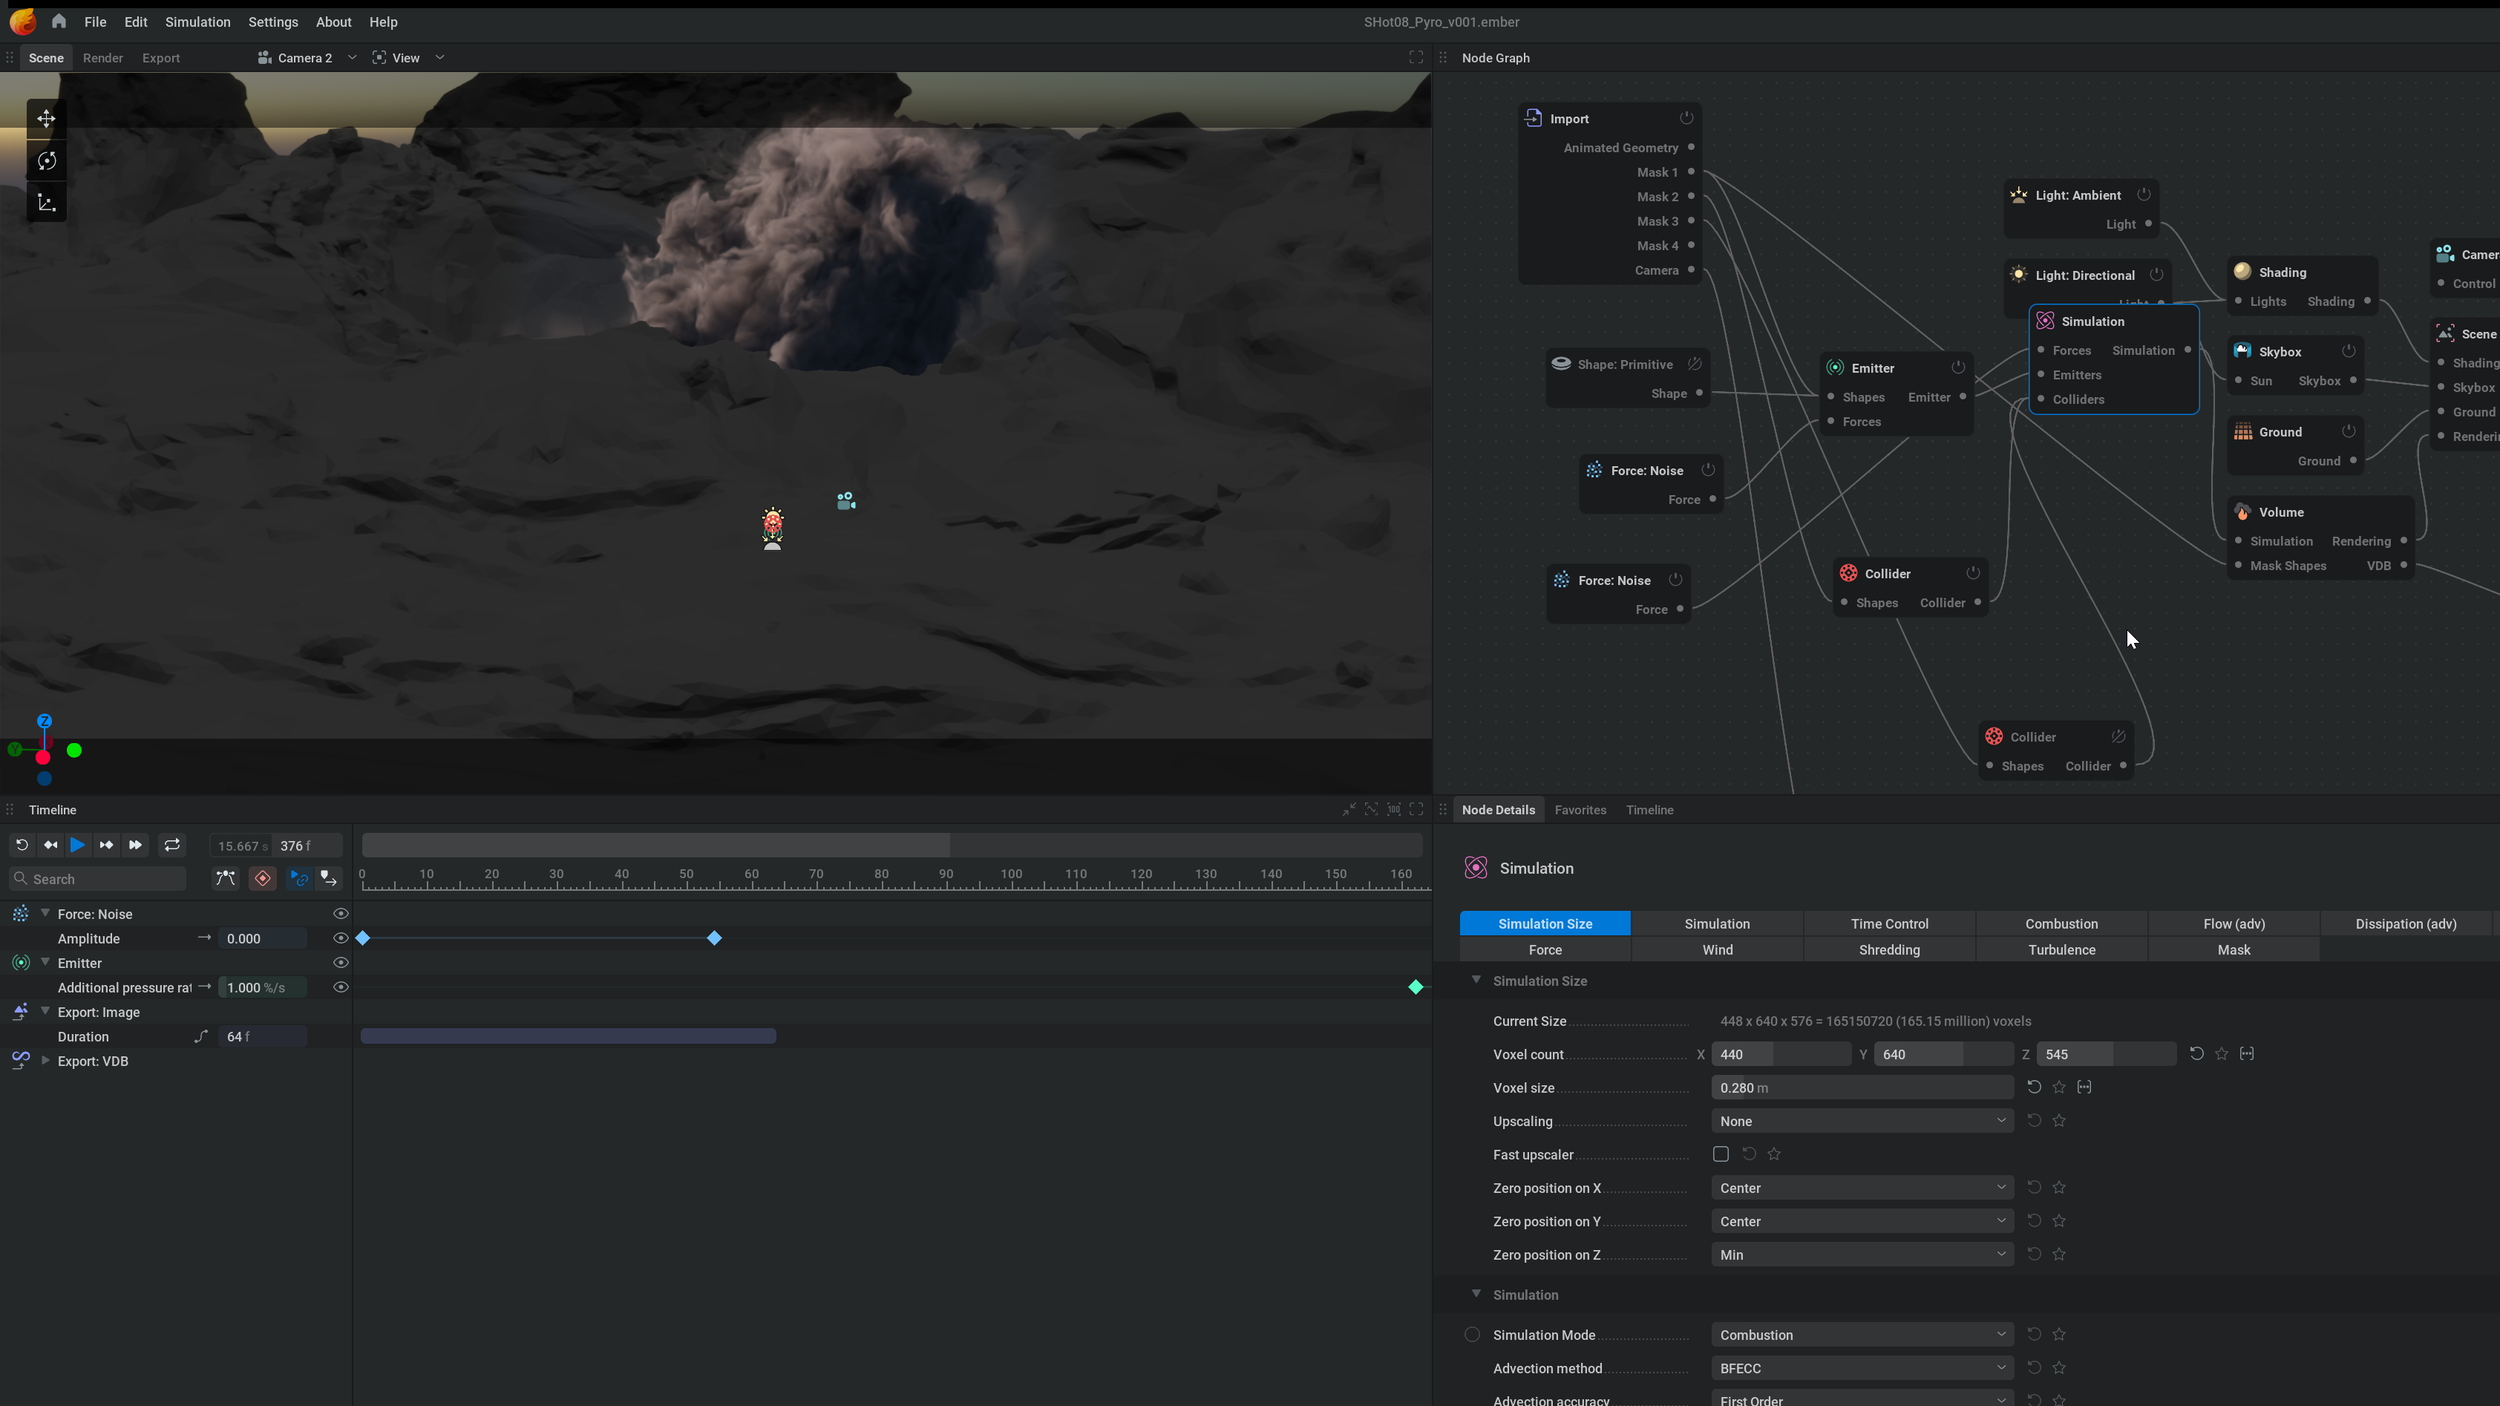Enable the Fast upscaler checkbox
2500x1406 pixels.
[x=1721, y=1154]
